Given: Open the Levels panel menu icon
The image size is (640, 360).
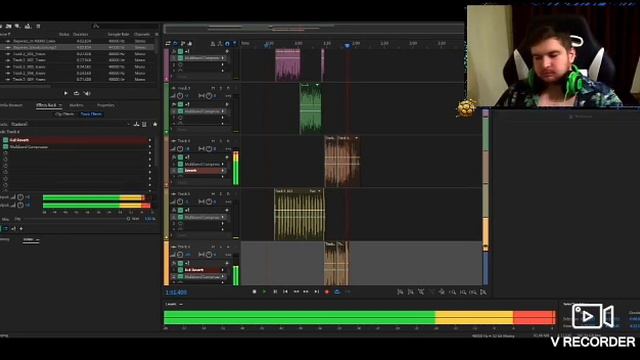Looking at the screenshot, I should tap(181, 304).
